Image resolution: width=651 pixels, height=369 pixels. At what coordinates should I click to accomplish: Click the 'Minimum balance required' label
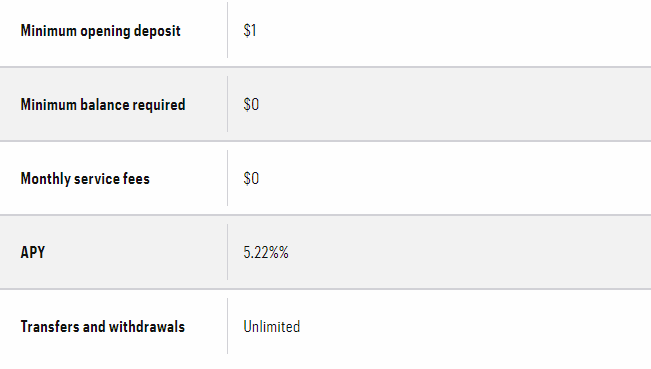pos(103,105)
